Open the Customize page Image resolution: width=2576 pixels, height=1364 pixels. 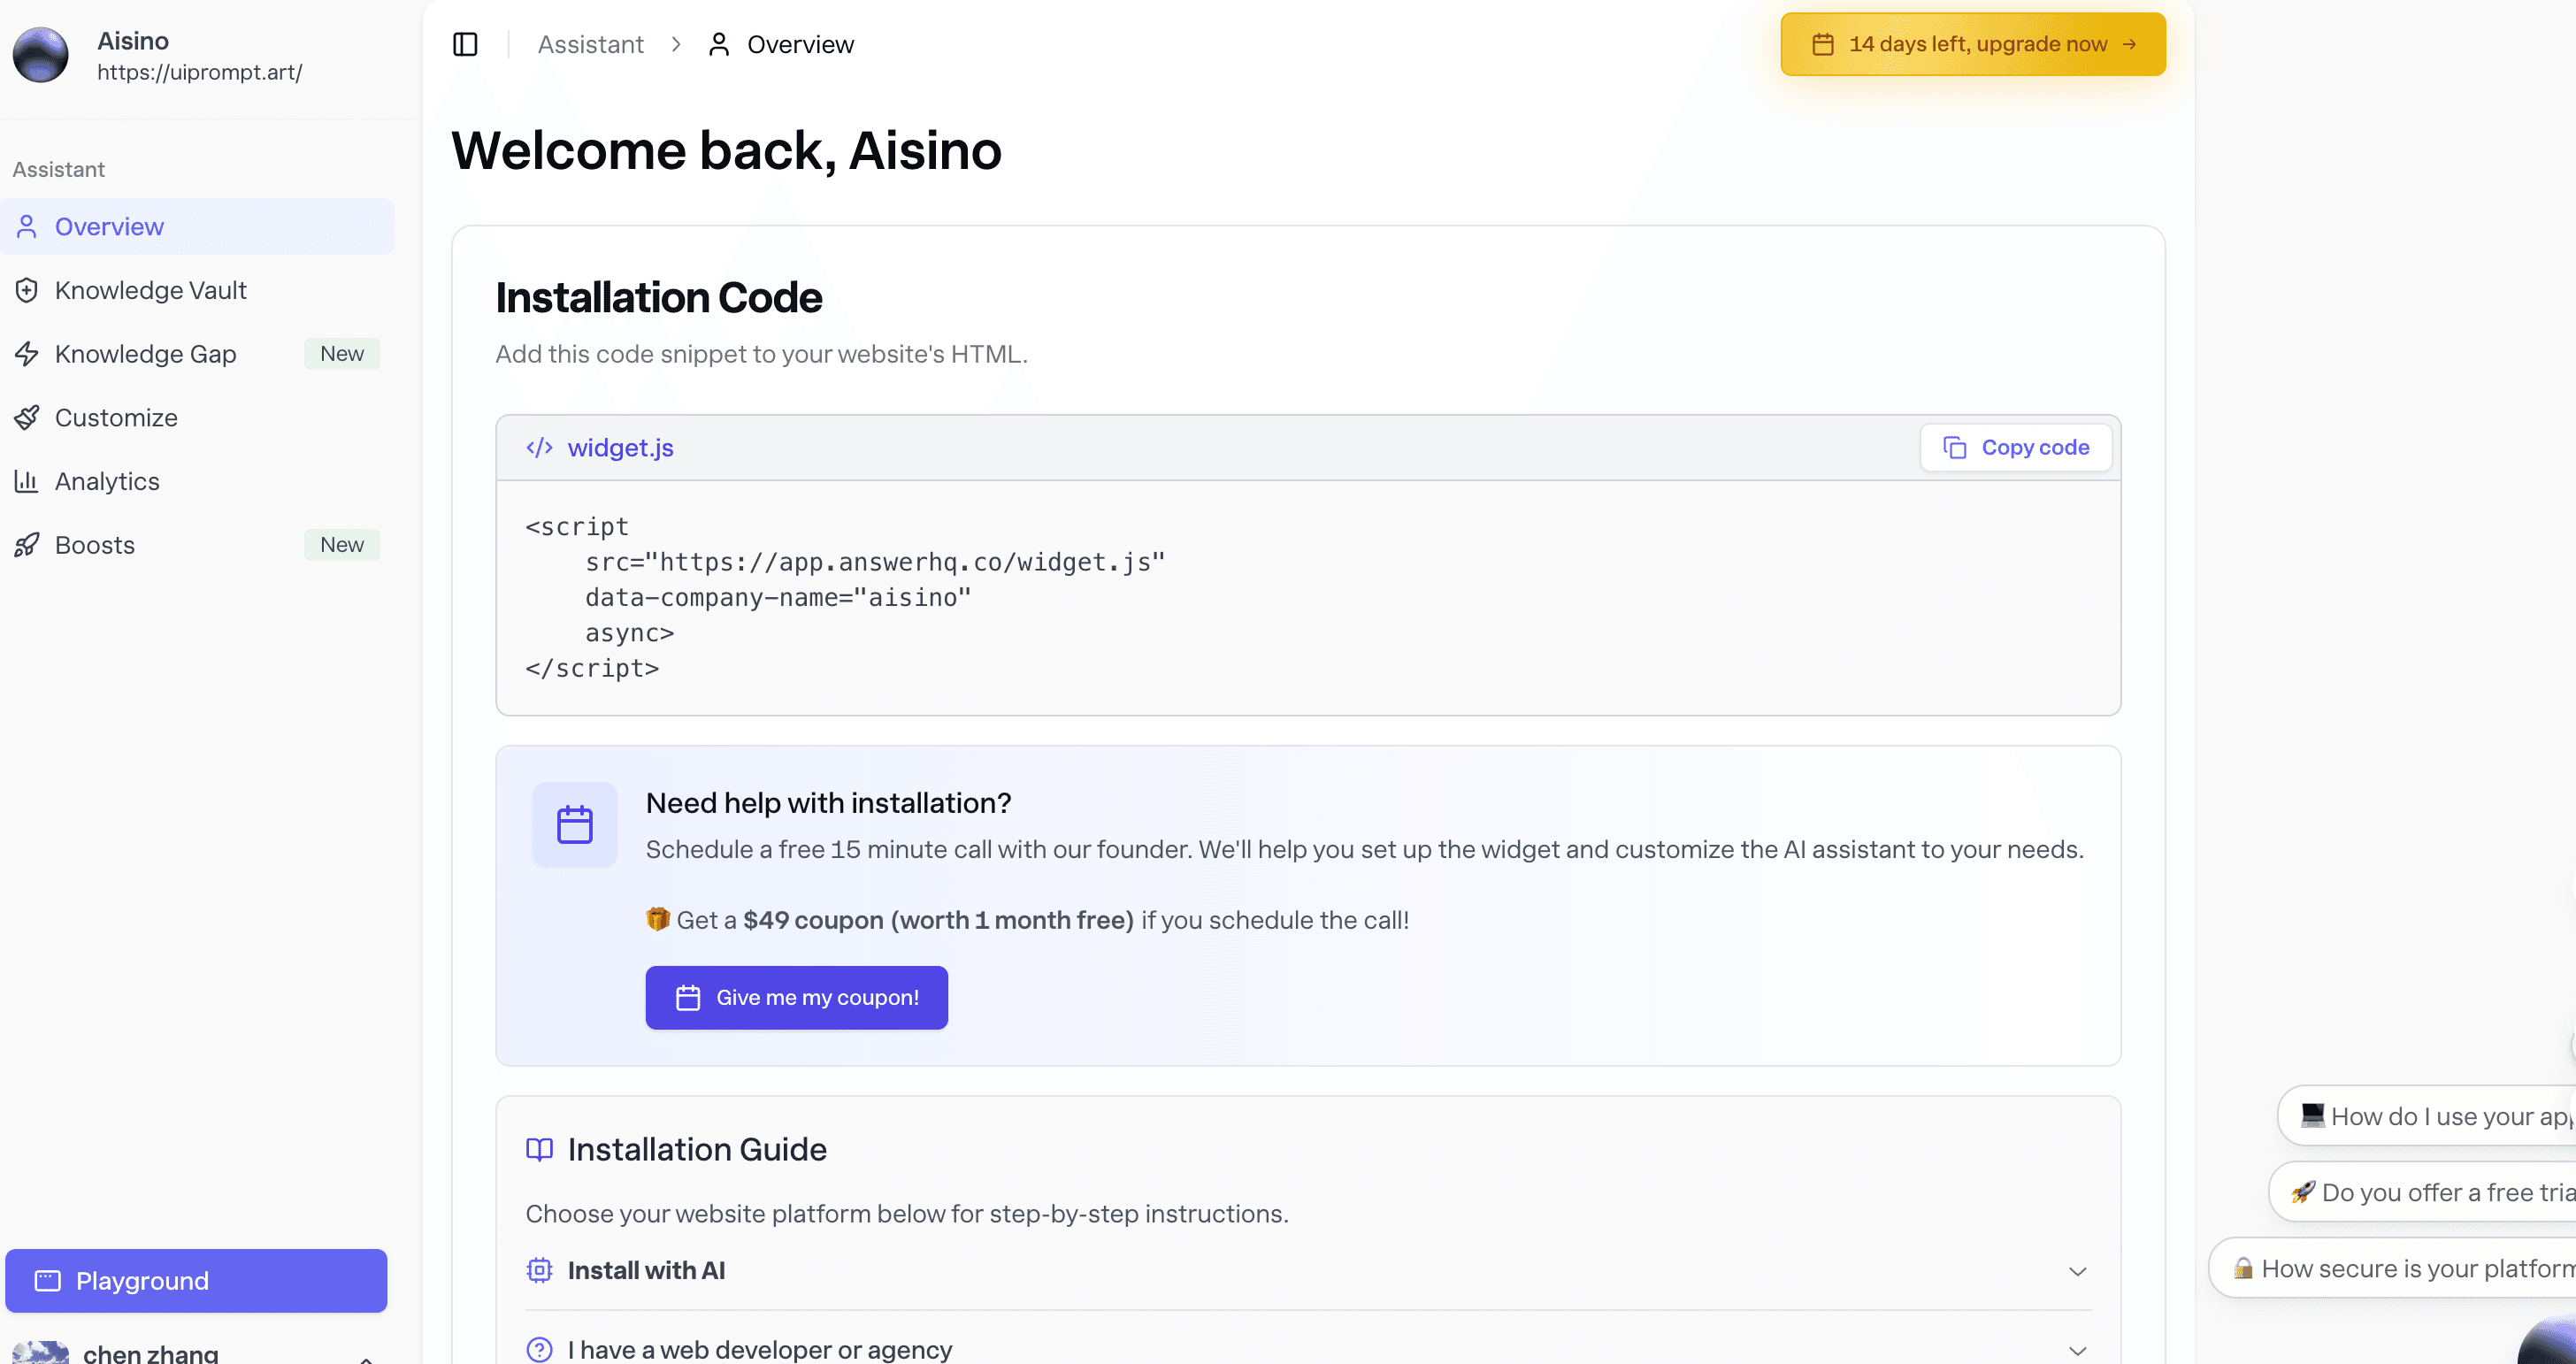coord(197,417)
